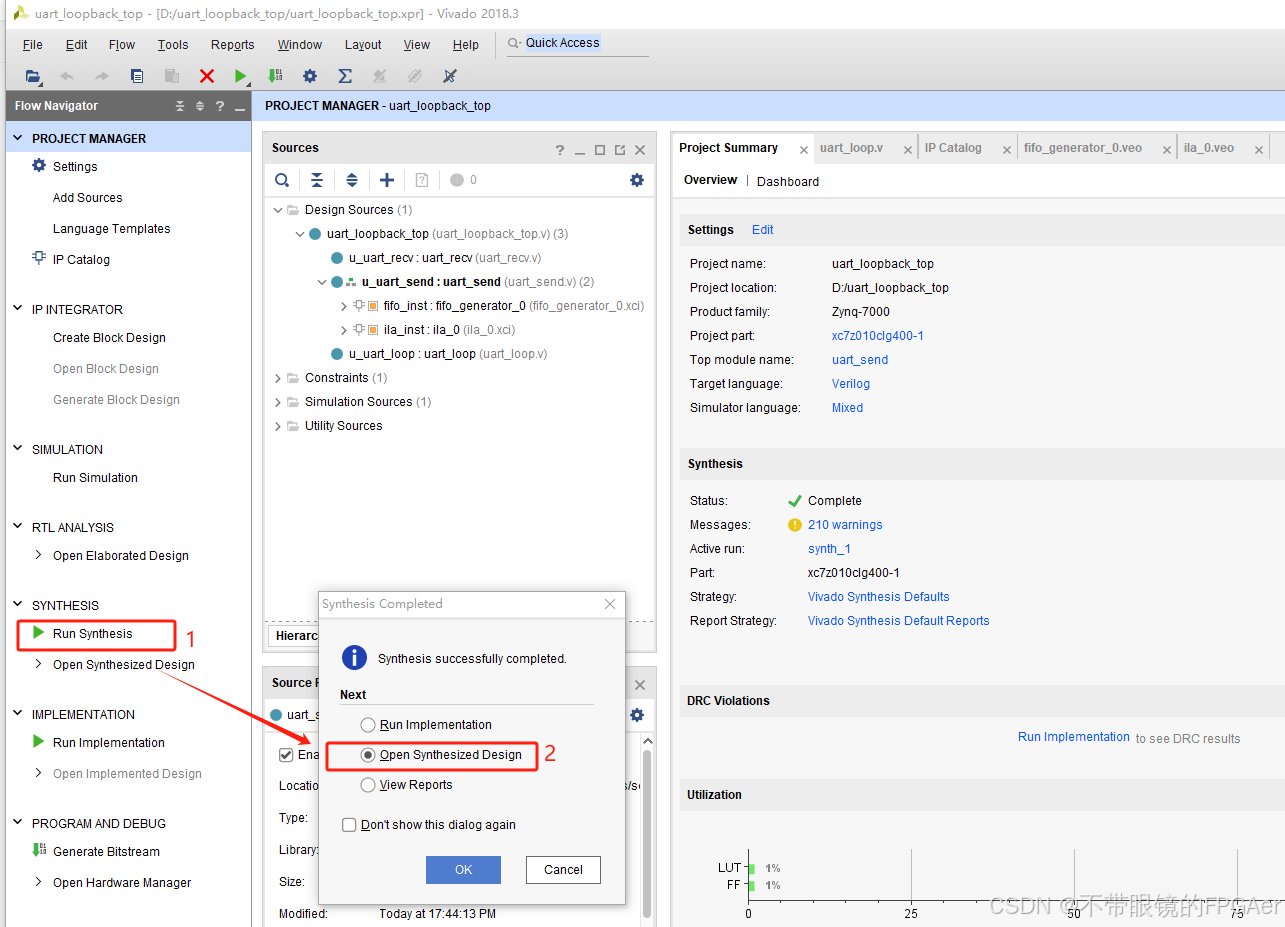Click the Open Project folder toolbar icon

pos(33,76)
